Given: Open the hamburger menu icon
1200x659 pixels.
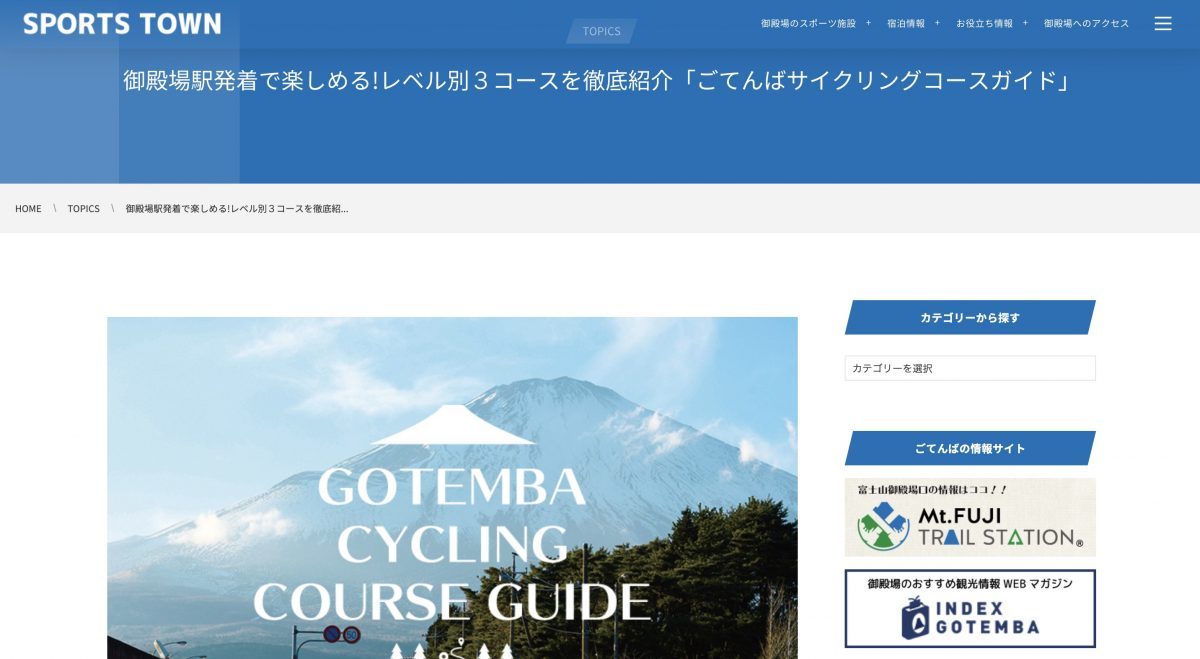Looking at the screenshot, I should pyautogui.click(x=1163, y=23).
